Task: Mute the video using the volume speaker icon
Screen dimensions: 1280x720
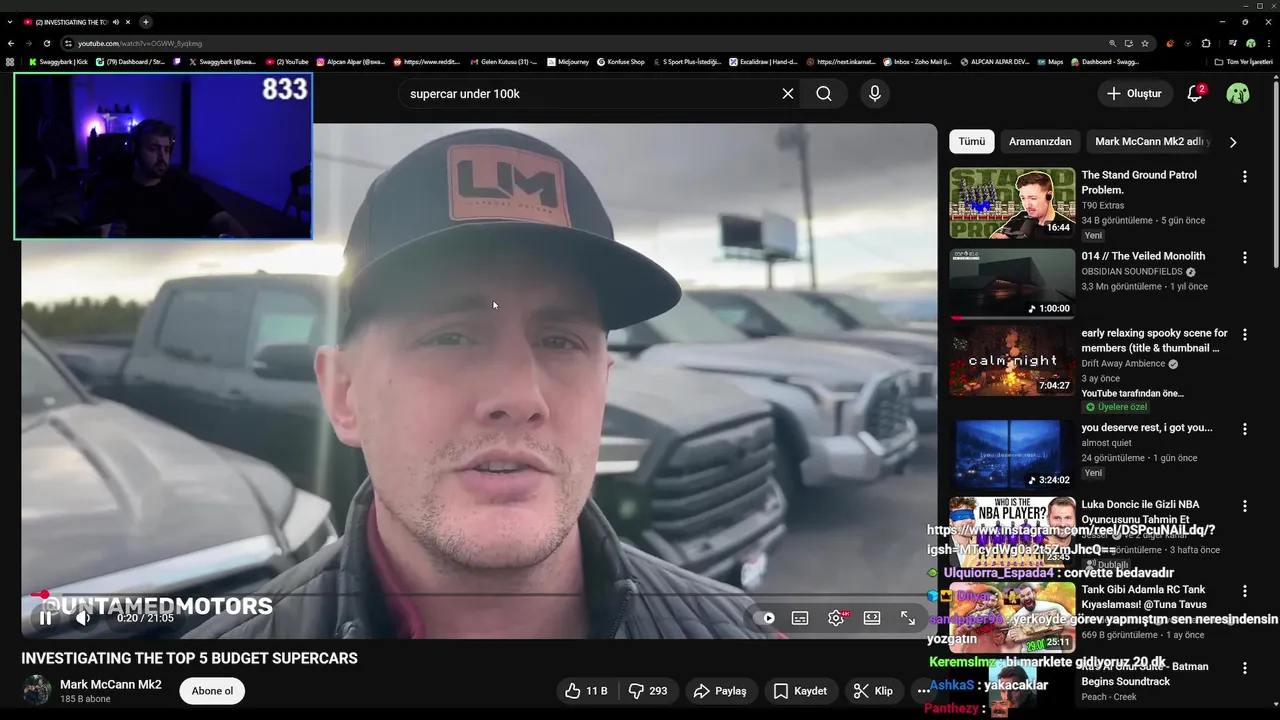Action: (83, 618)
